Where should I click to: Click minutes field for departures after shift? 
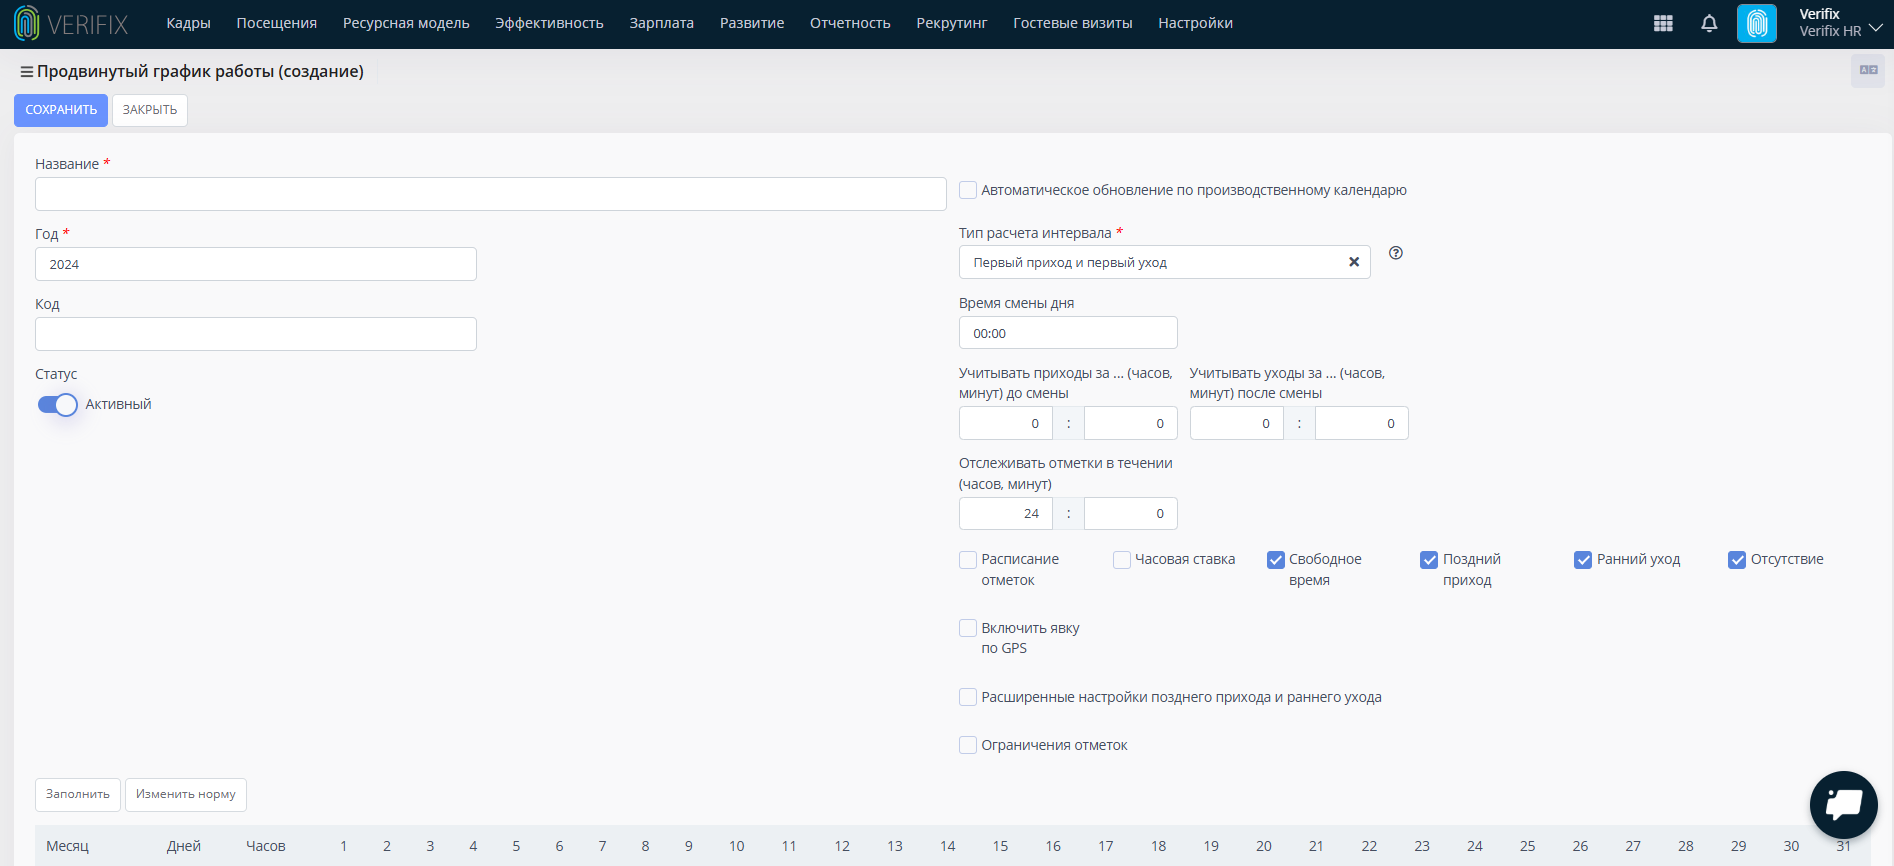pyautogui.click(x=1362, y=423)
